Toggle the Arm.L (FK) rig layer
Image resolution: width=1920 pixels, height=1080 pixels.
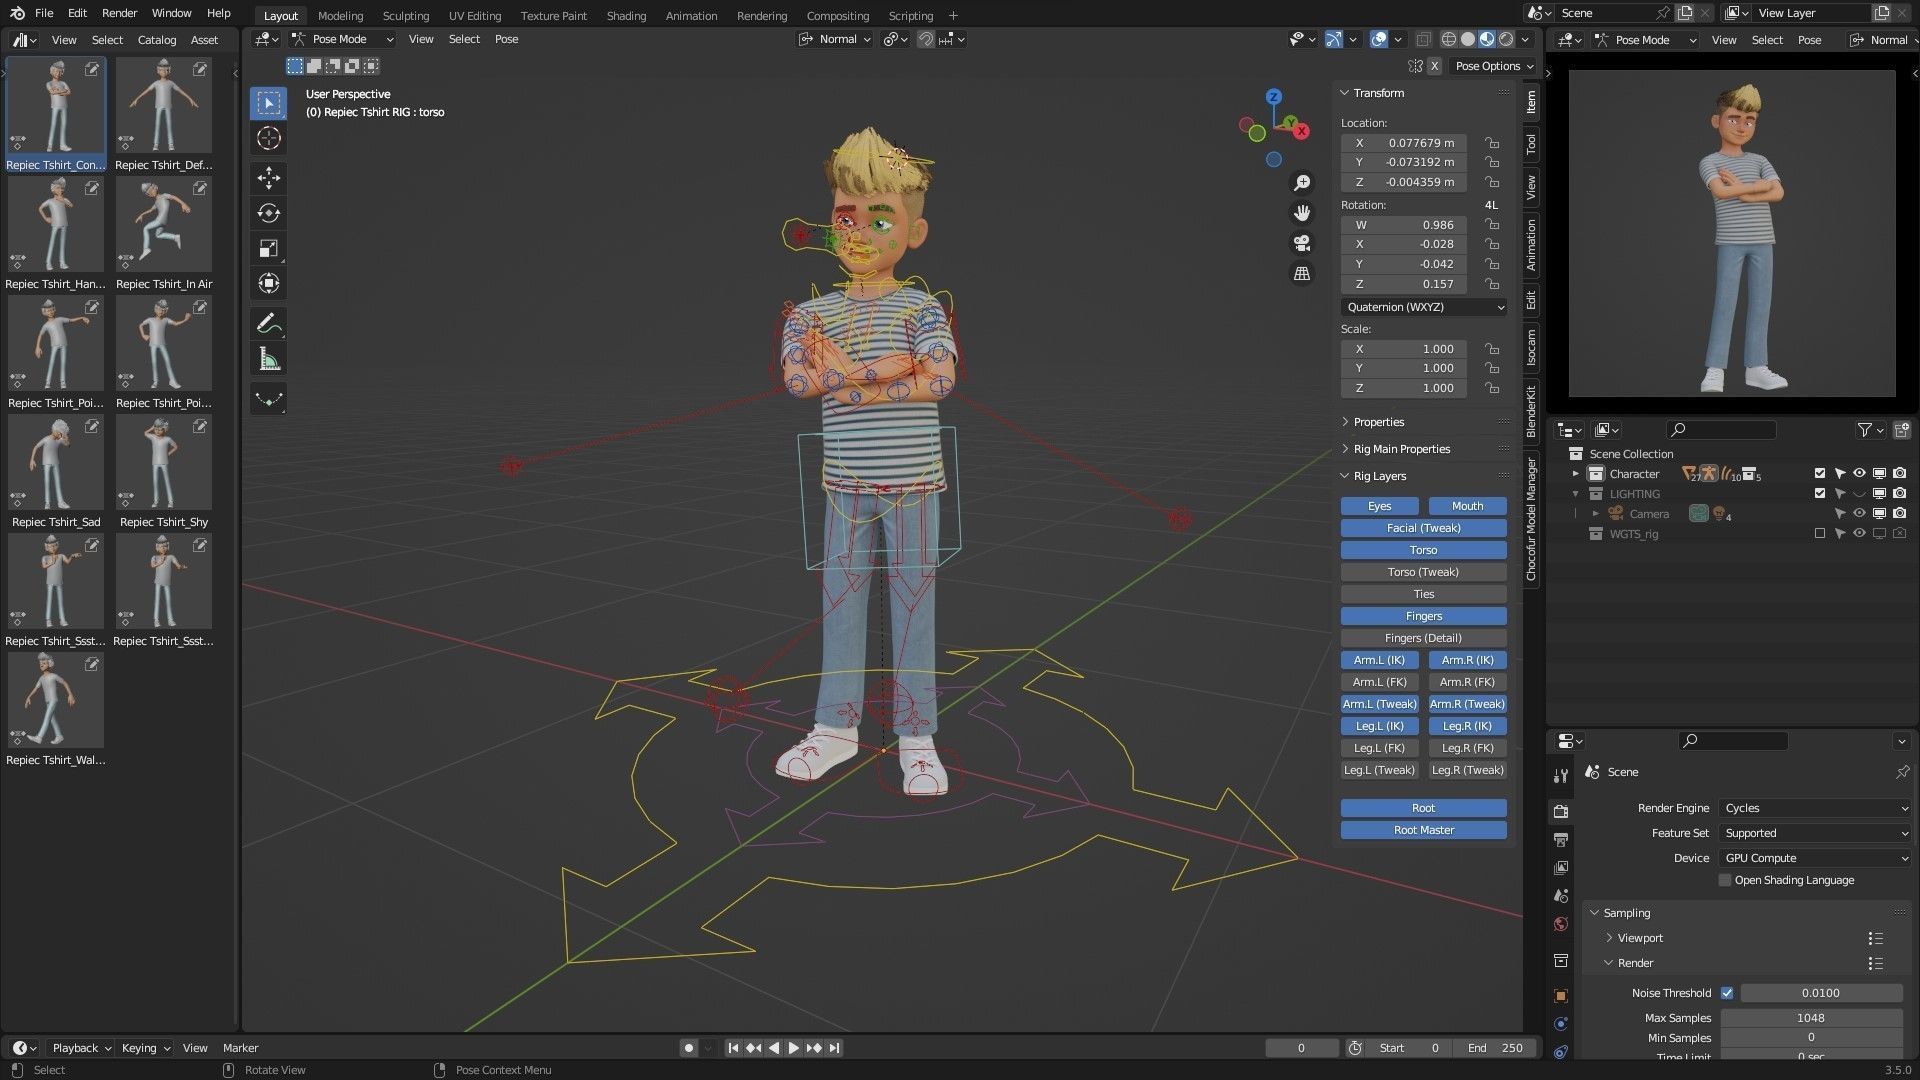coord(1379,682)
